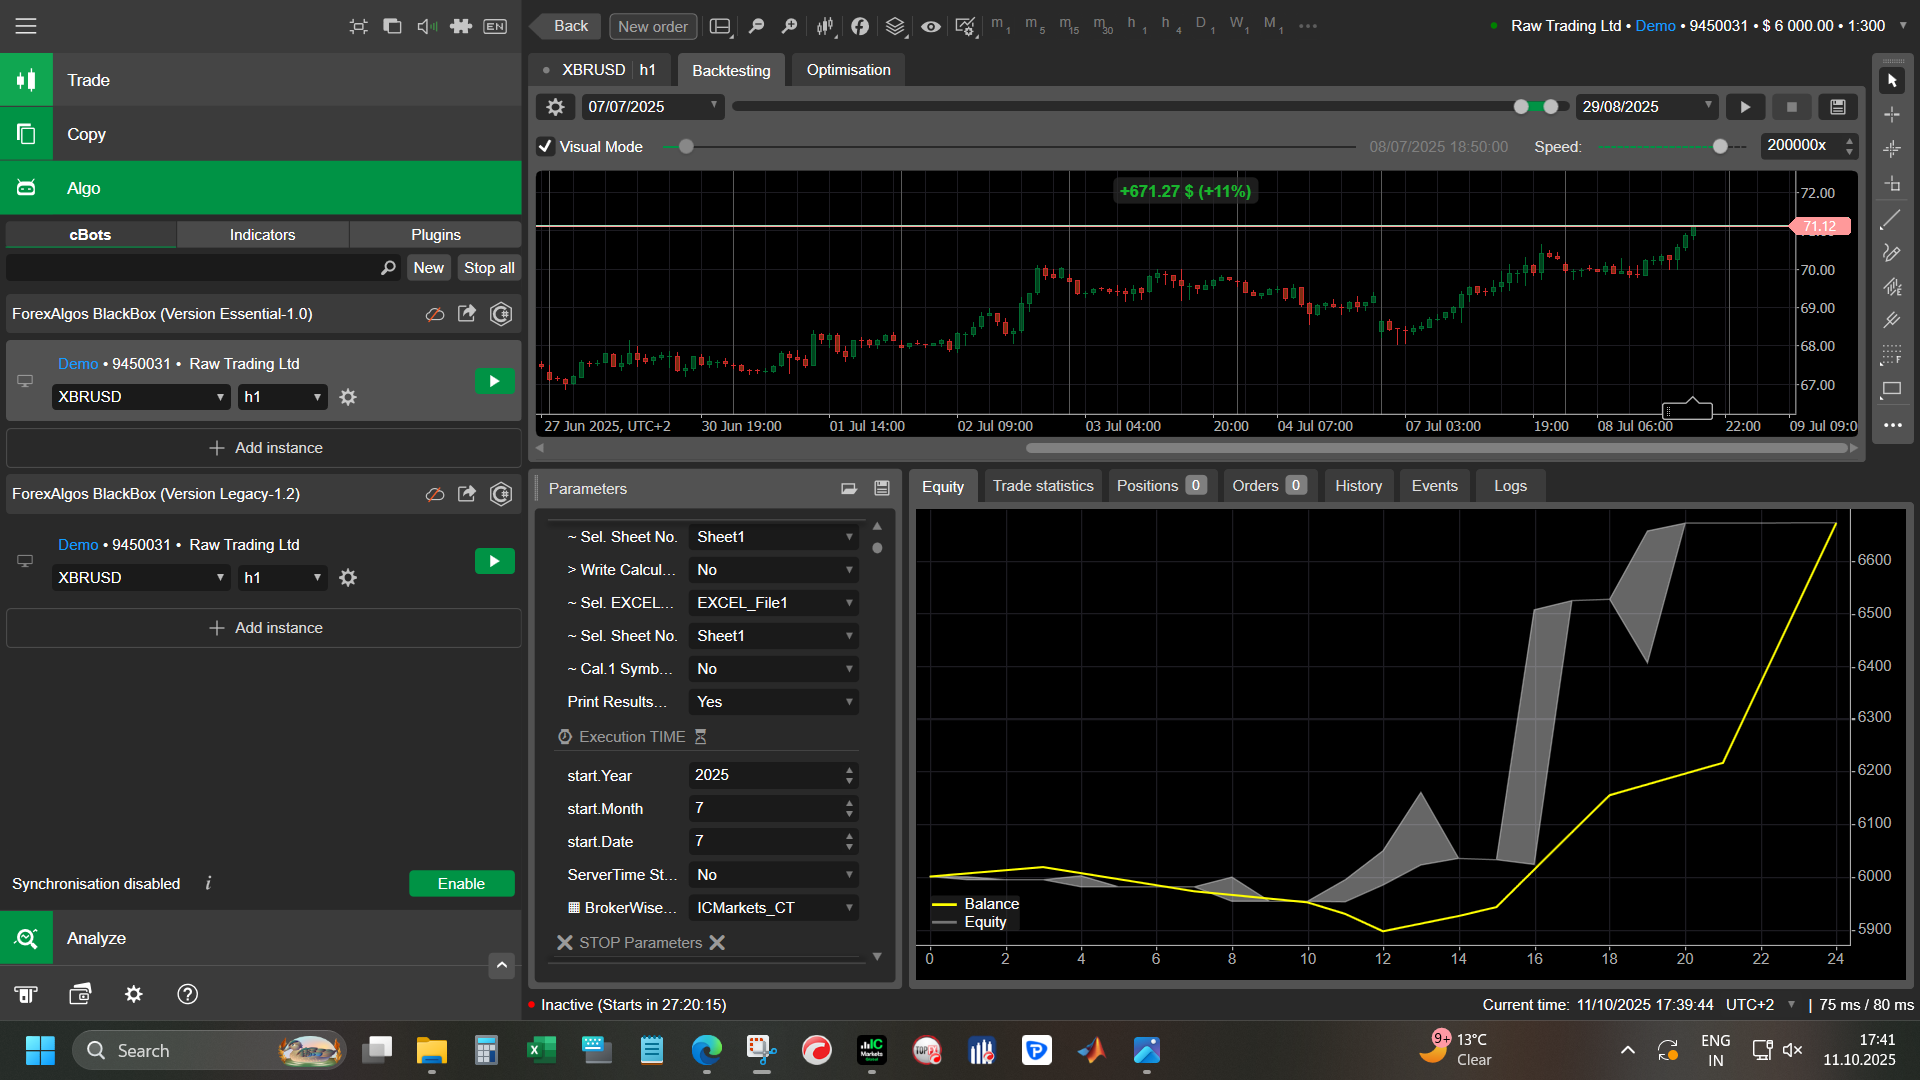1920x1080 pixels.
Task: Open backtesting settings gear icon
Action: click(x=556, y=107)
